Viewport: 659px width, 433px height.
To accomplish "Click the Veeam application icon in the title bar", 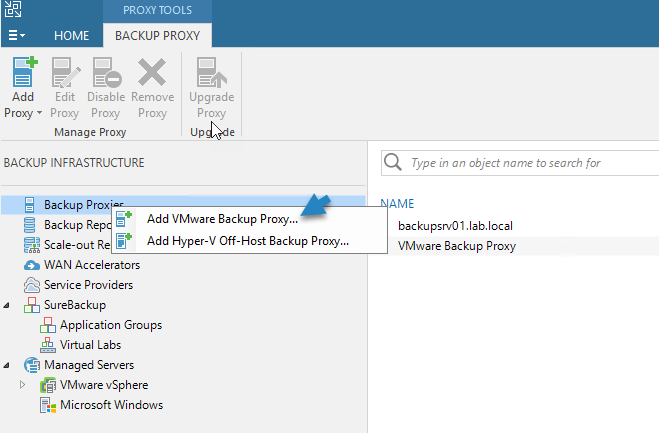I will (x=13, y=9).
